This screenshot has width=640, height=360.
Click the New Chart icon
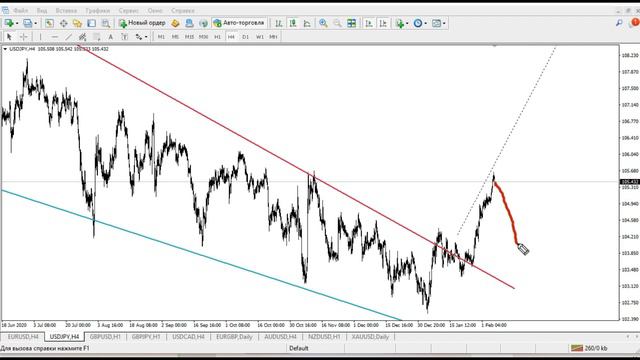click(x=8, y=23)
